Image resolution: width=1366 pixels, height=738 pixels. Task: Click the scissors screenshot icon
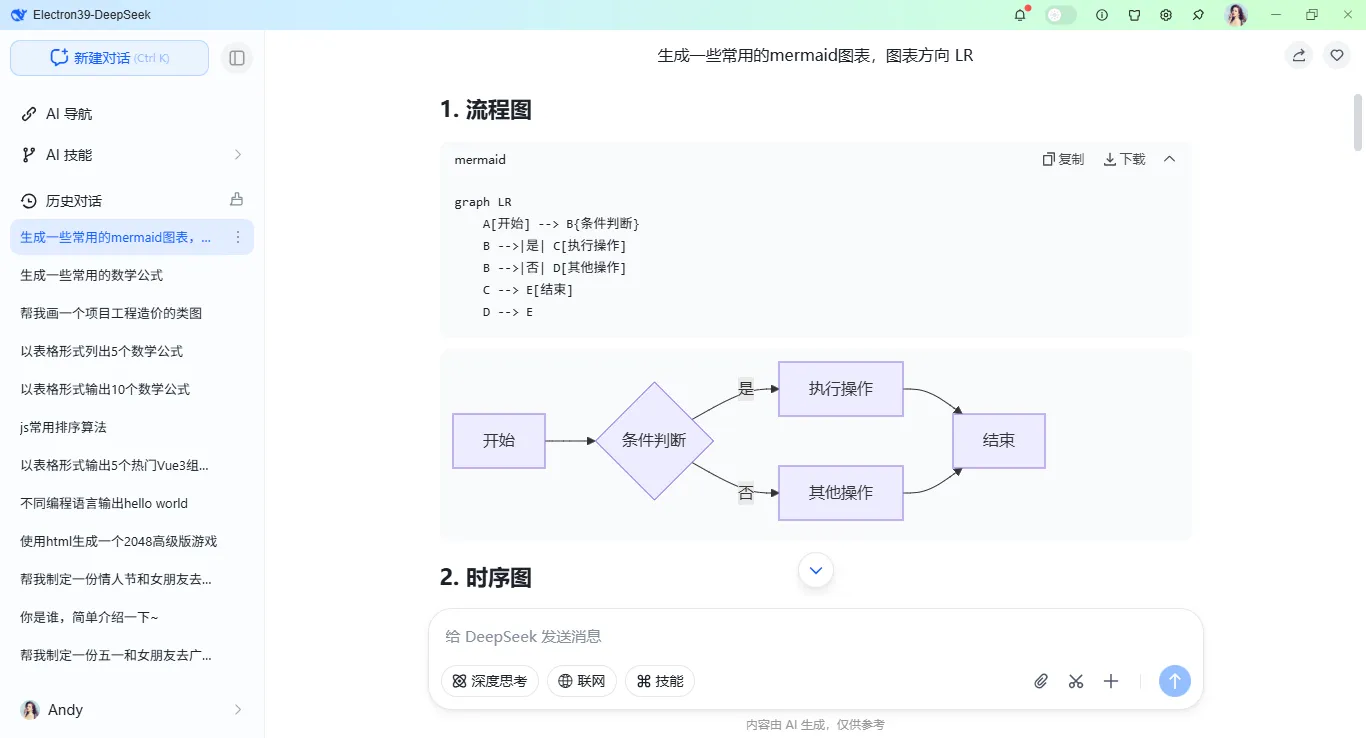coord(1075,681)
